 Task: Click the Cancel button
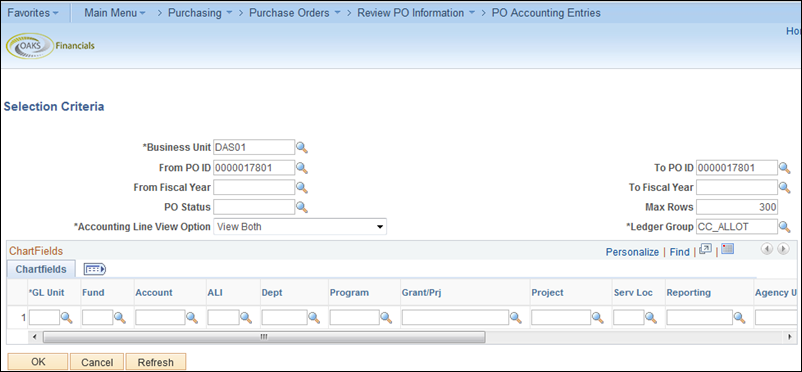coord(97,362)
